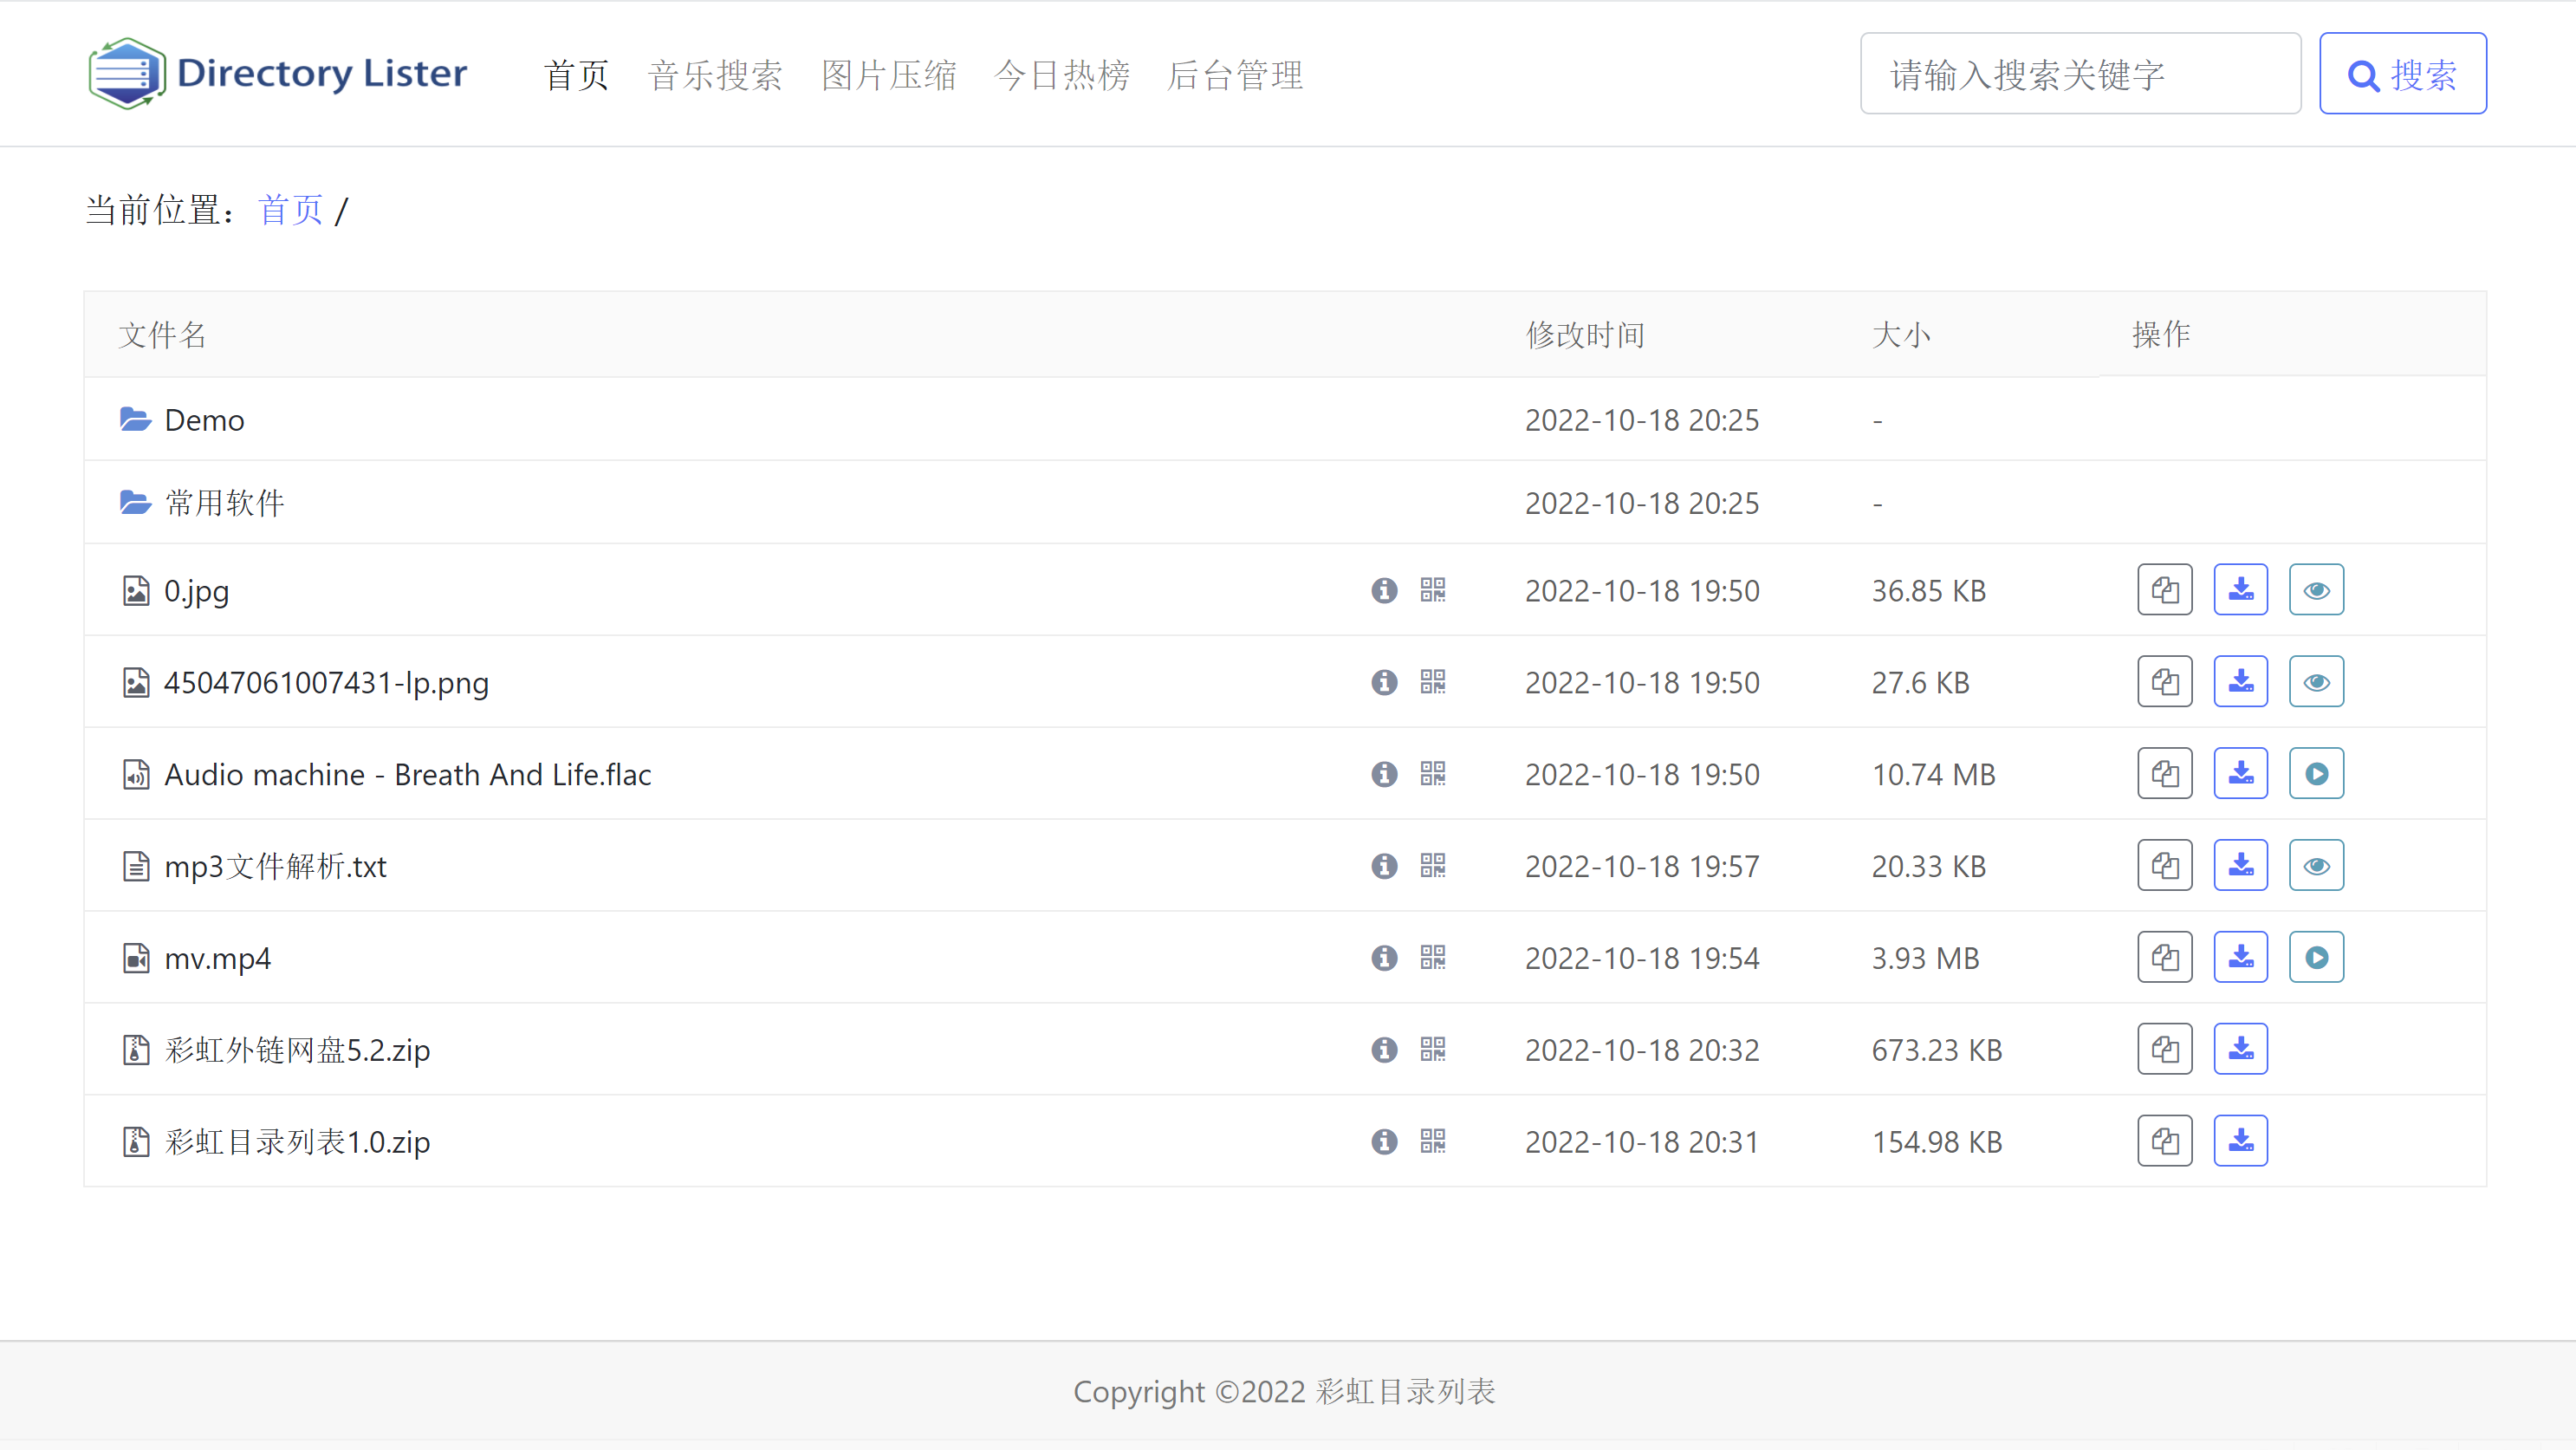Open the QR code panel for mv.mp4
Screen dimensions: 2576x1450
click(x=1433, y=958)
